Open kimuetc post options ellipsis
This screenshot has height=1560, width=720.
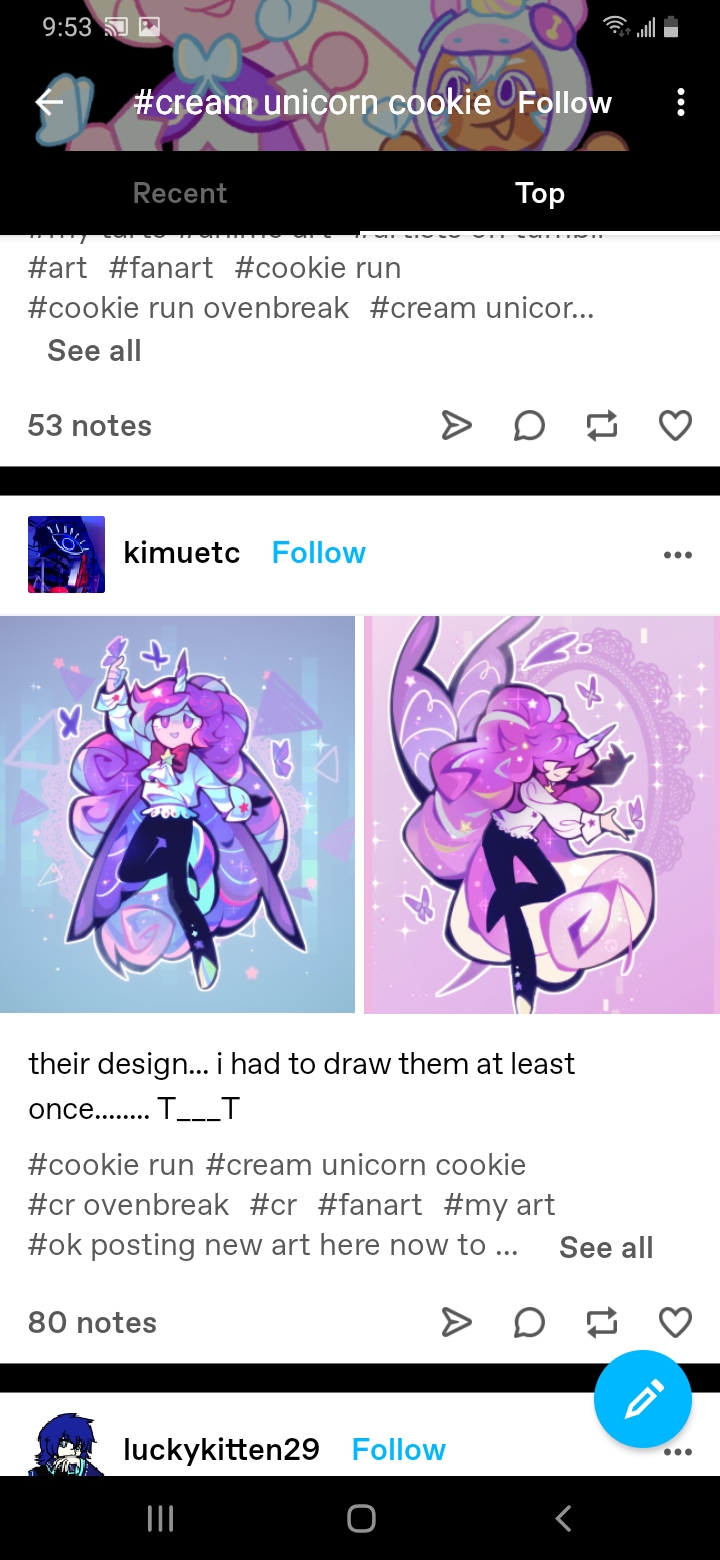pos(677,555)
